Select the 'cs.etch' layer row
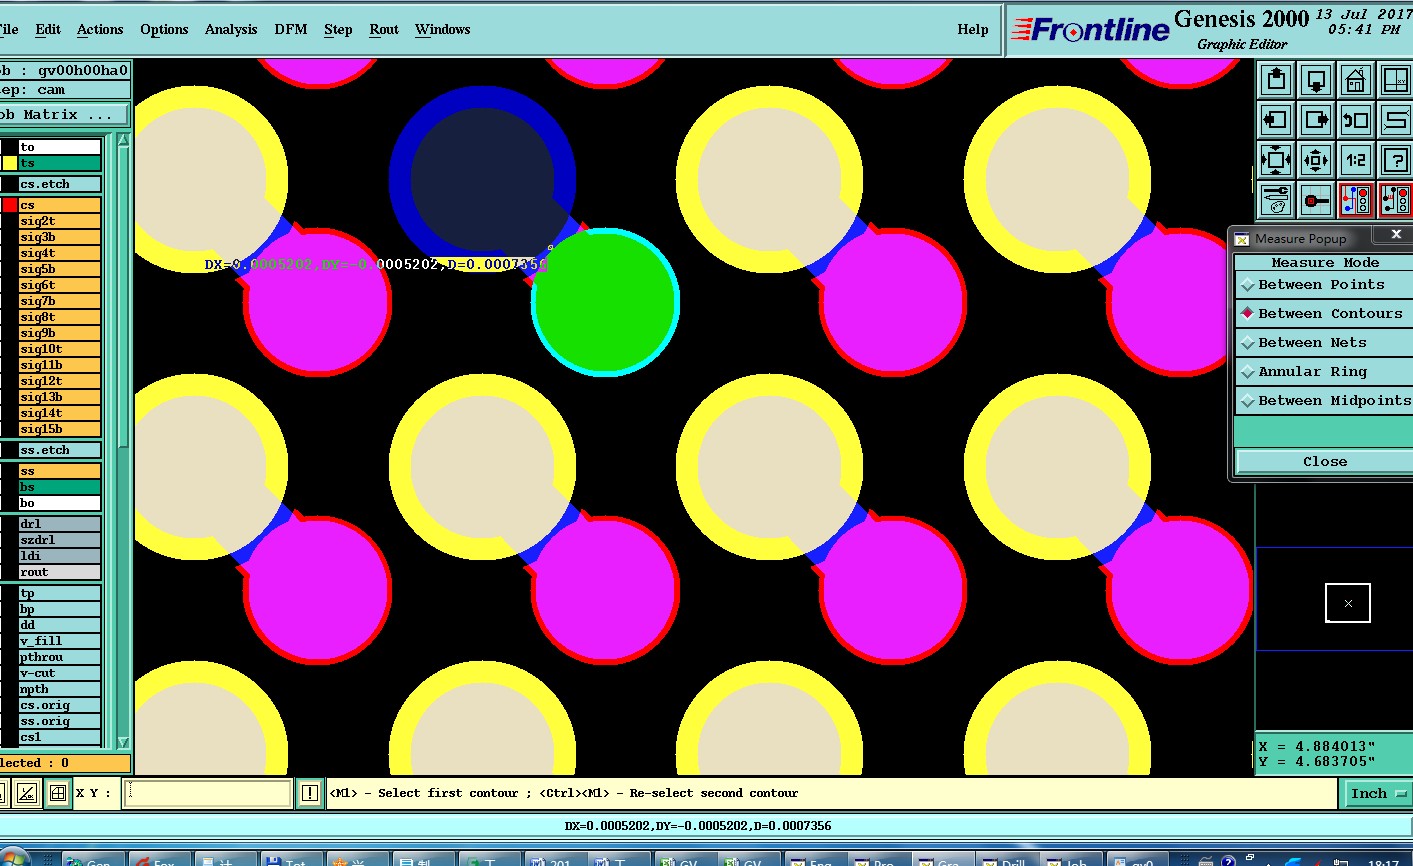Image resolution: width=1413 pixels, height=866 pixels. click(60, 184)
